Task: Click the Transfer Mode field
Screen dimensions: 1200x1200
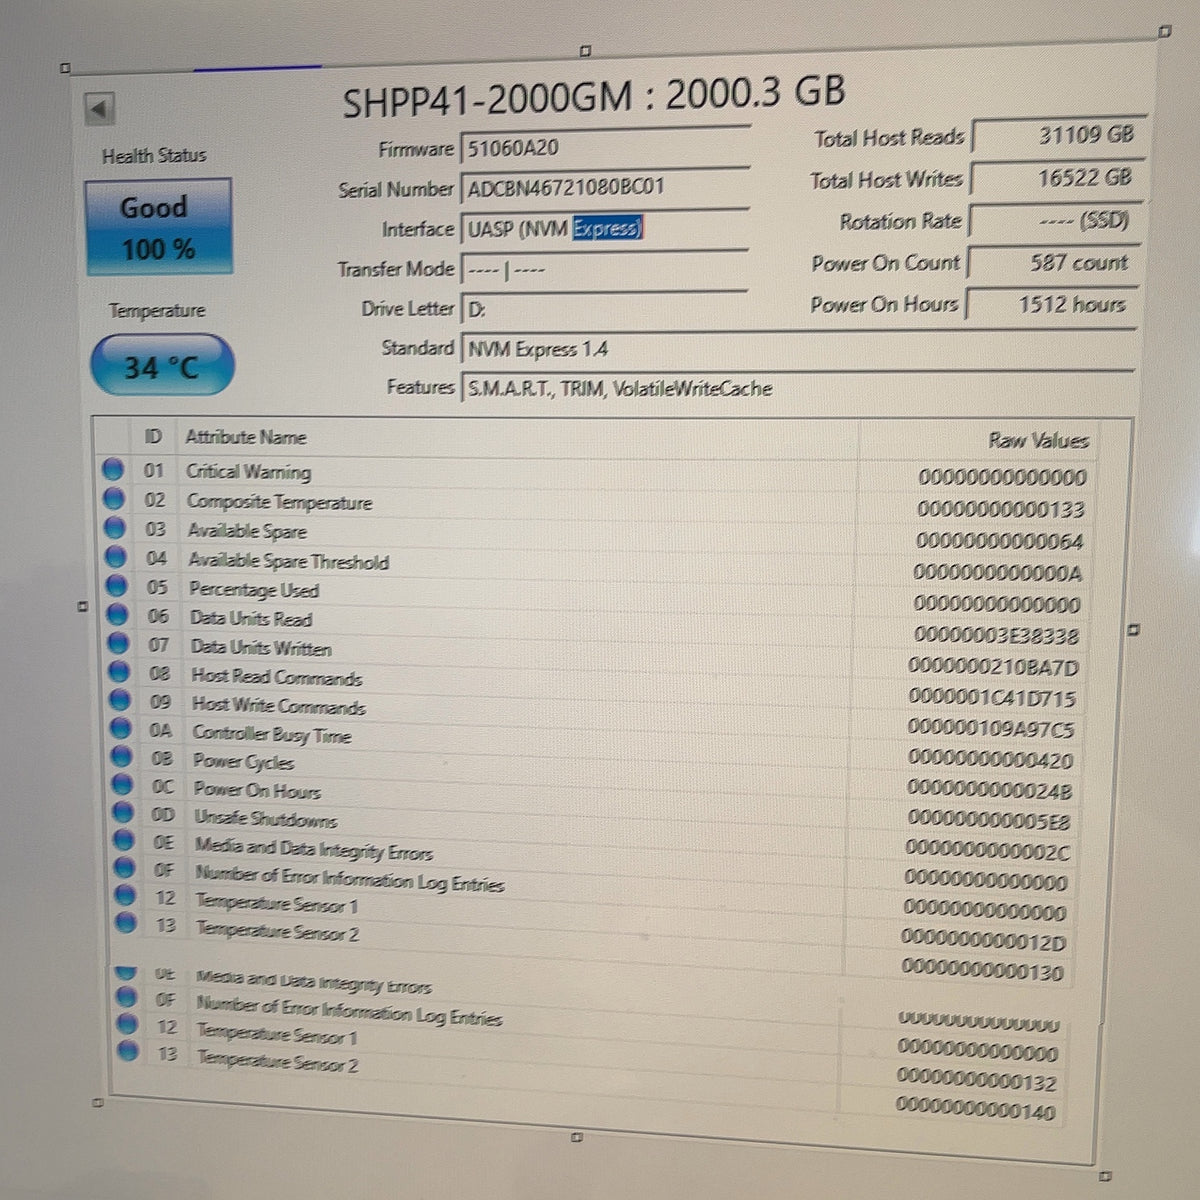Action: coord(604,269)
